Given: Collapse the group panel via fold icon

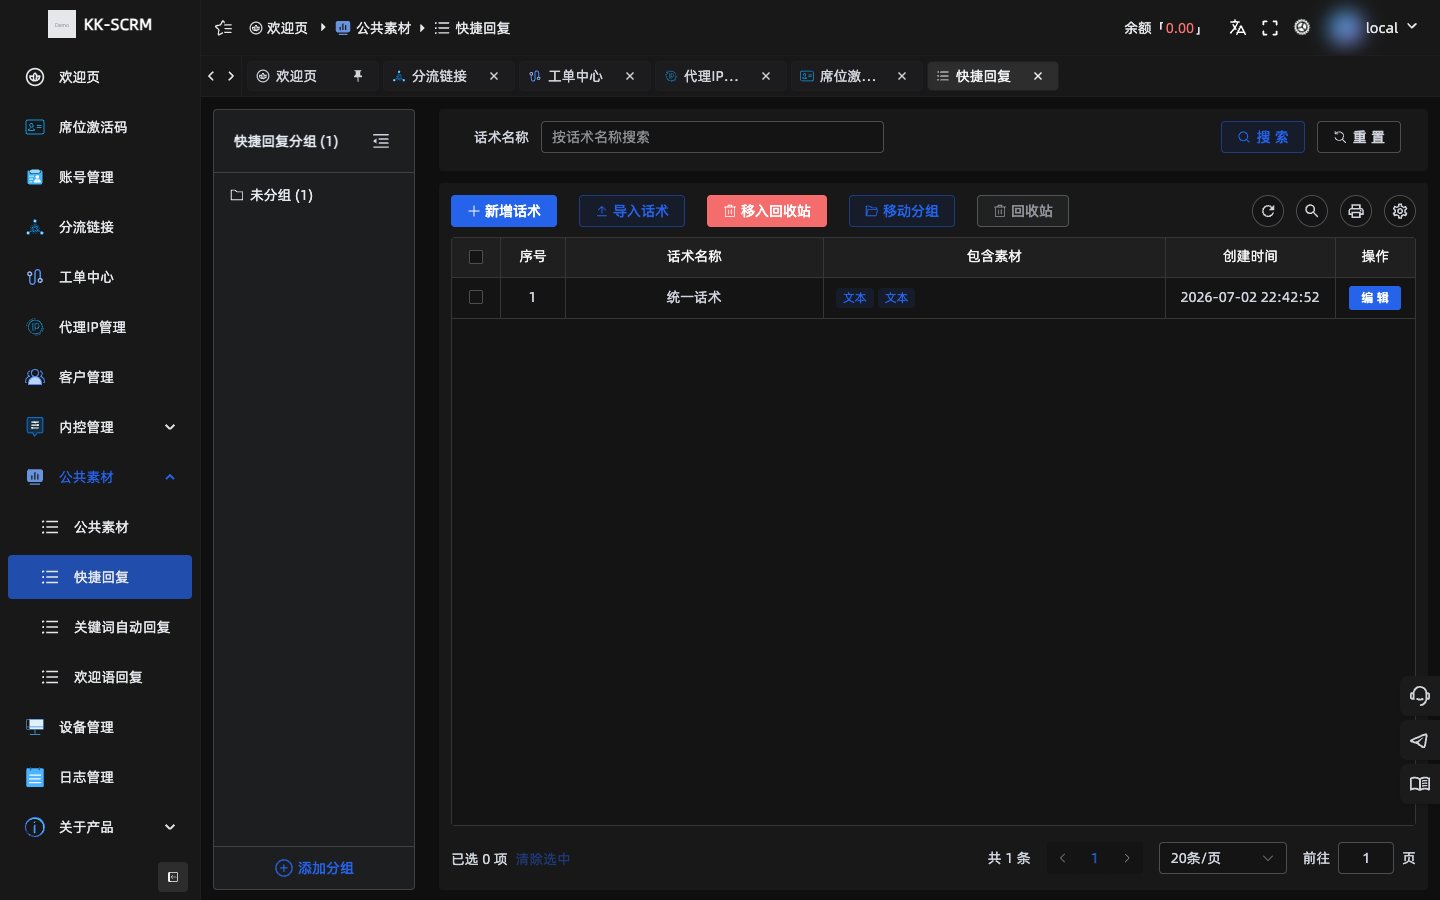Looking at the screenshot, I should pos(381,141).
